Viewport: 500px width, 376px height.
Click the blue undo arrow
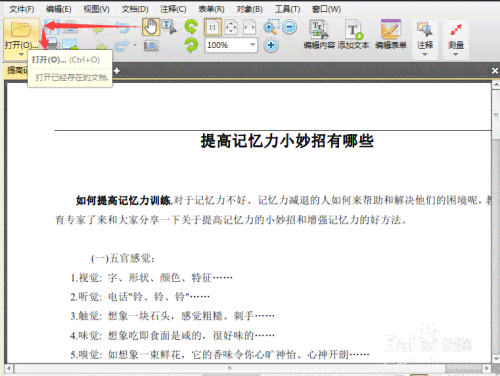[x=122, y=27]
